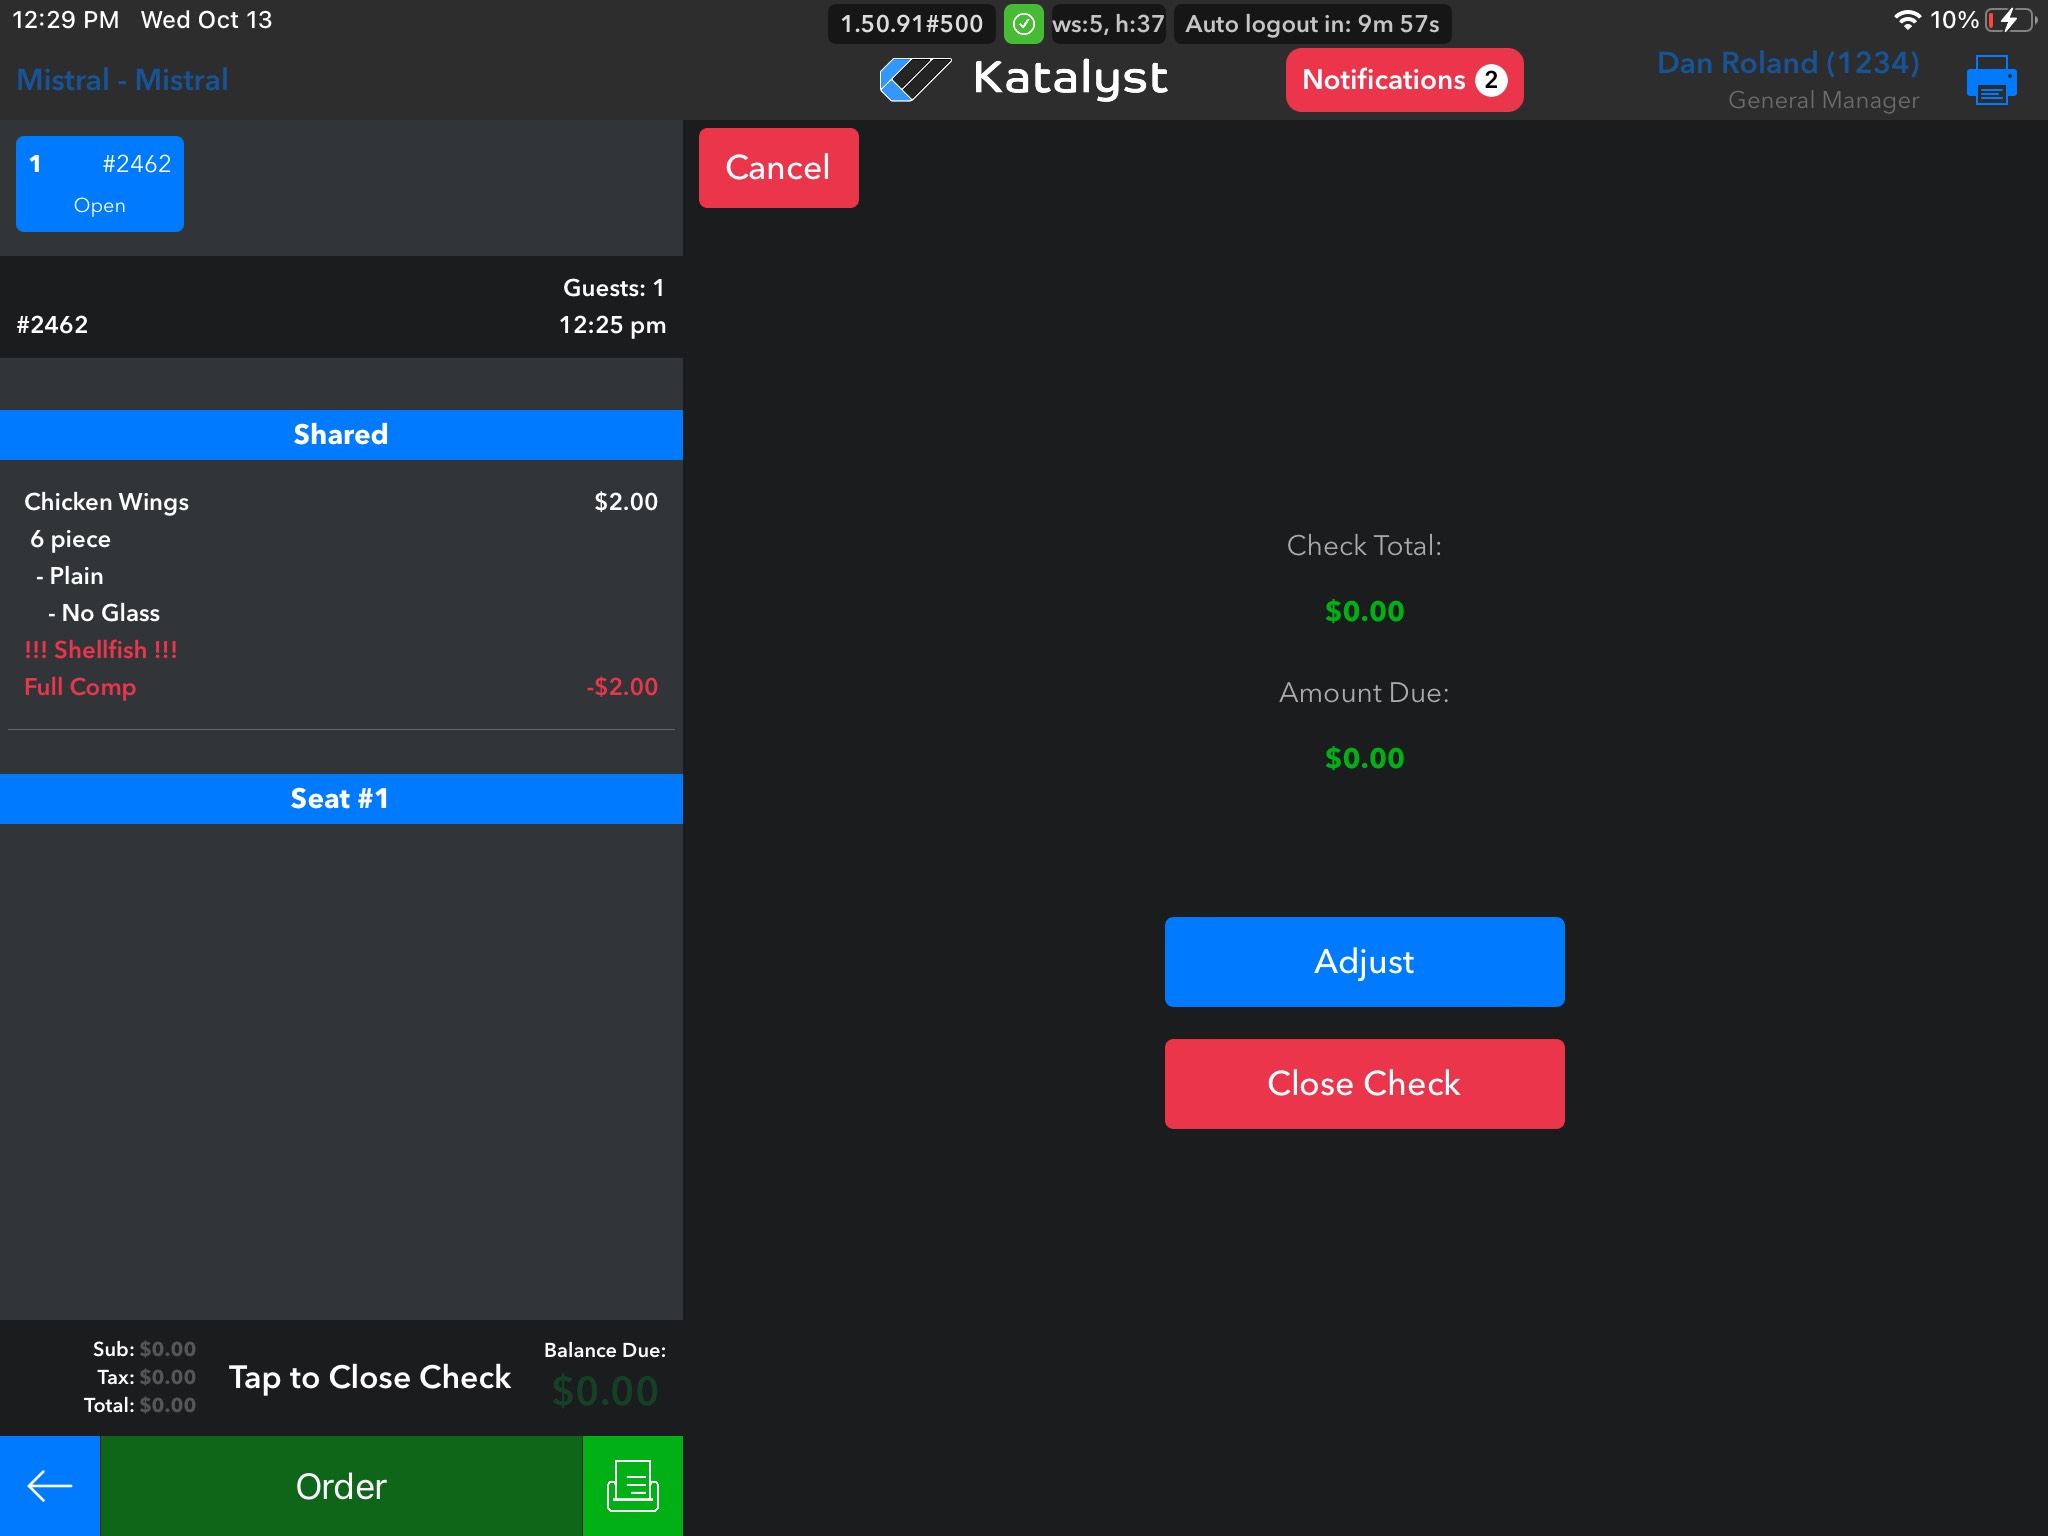
Task: Tap the Katalyst logo icon
Action: coord(914,79)
